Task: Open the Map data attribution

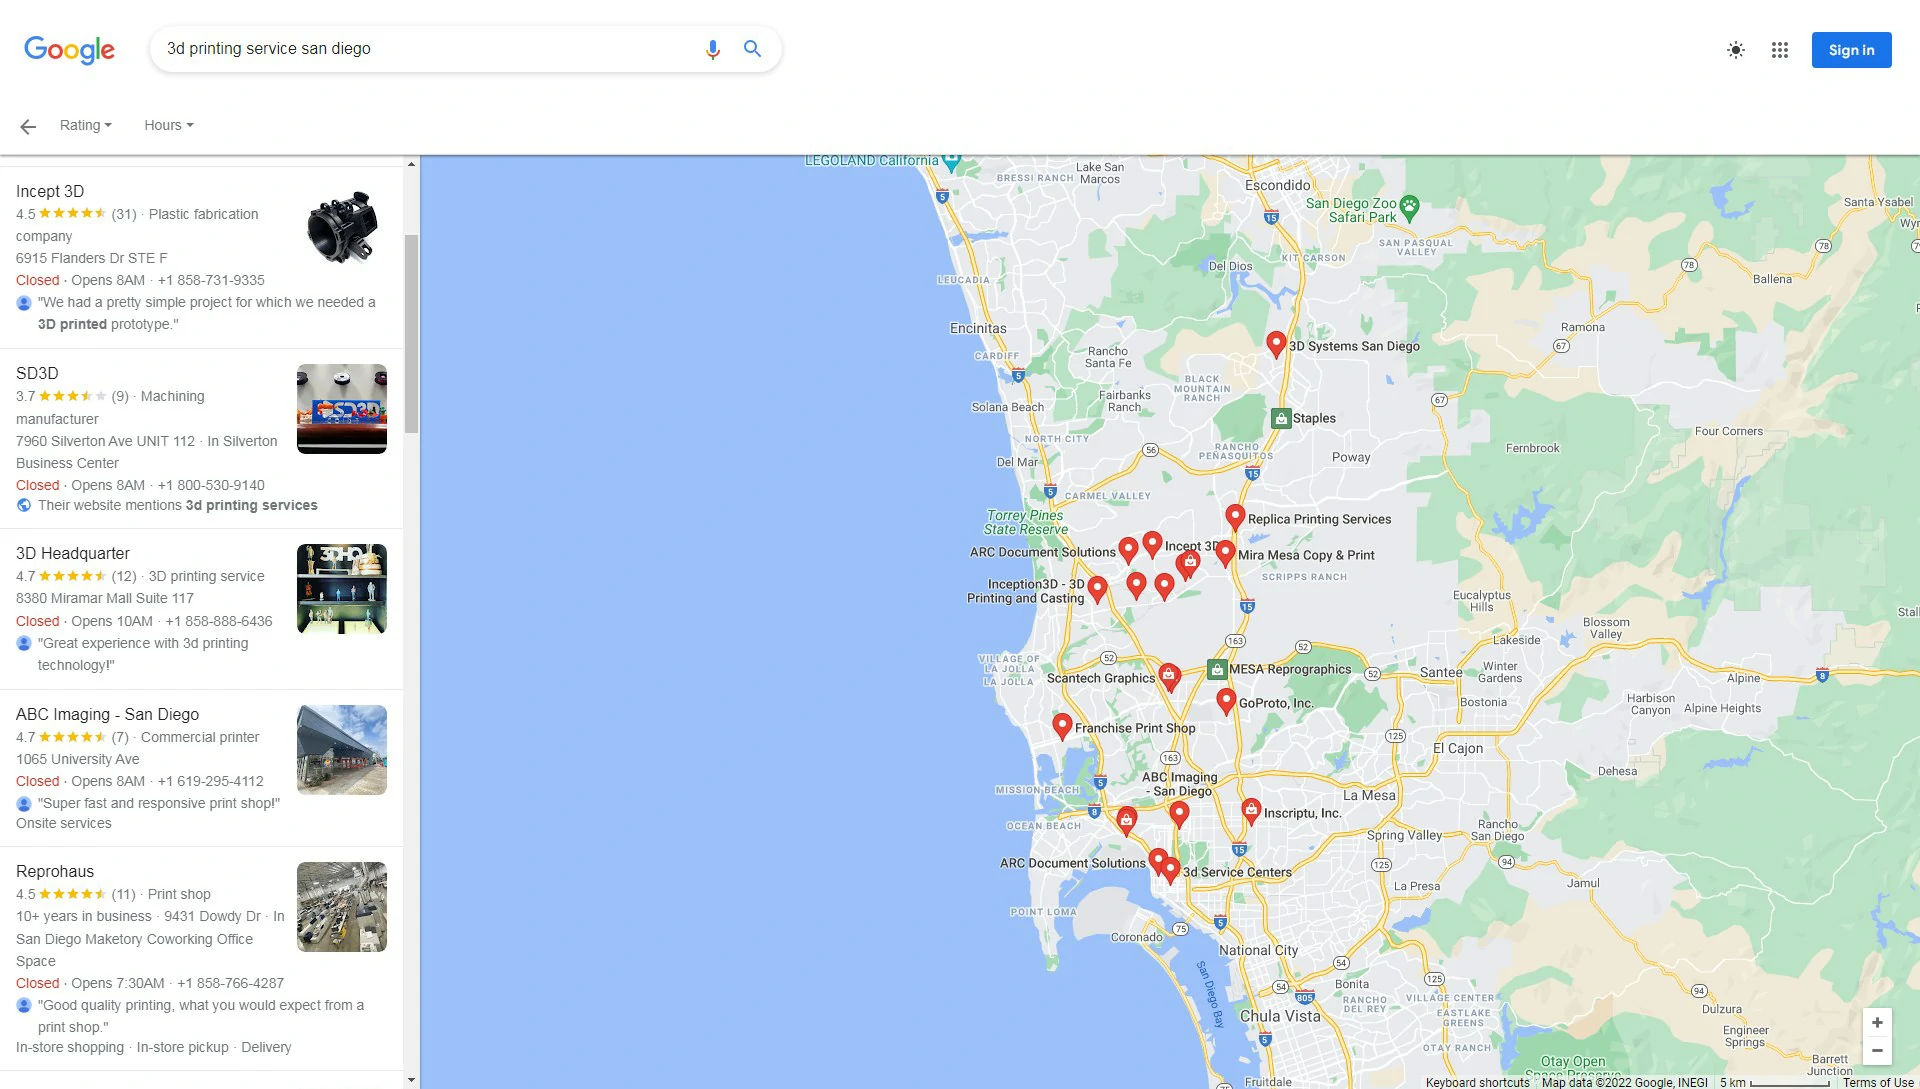Action: [1625, 1082]
